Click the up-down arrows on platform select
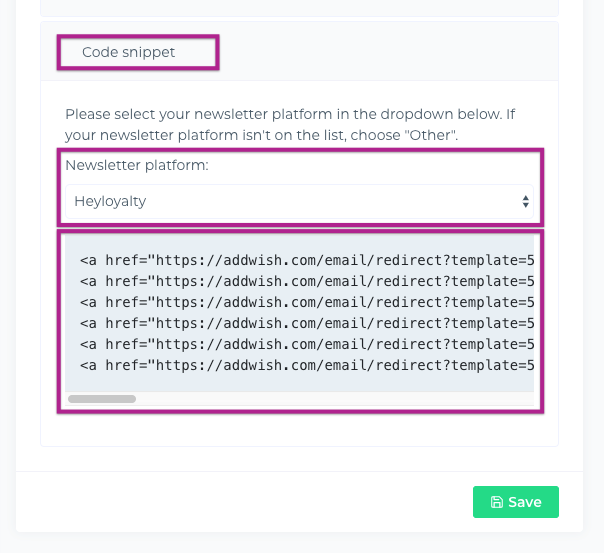The height and width of the screenshot is (553, 604). click(x=525, y=202)
